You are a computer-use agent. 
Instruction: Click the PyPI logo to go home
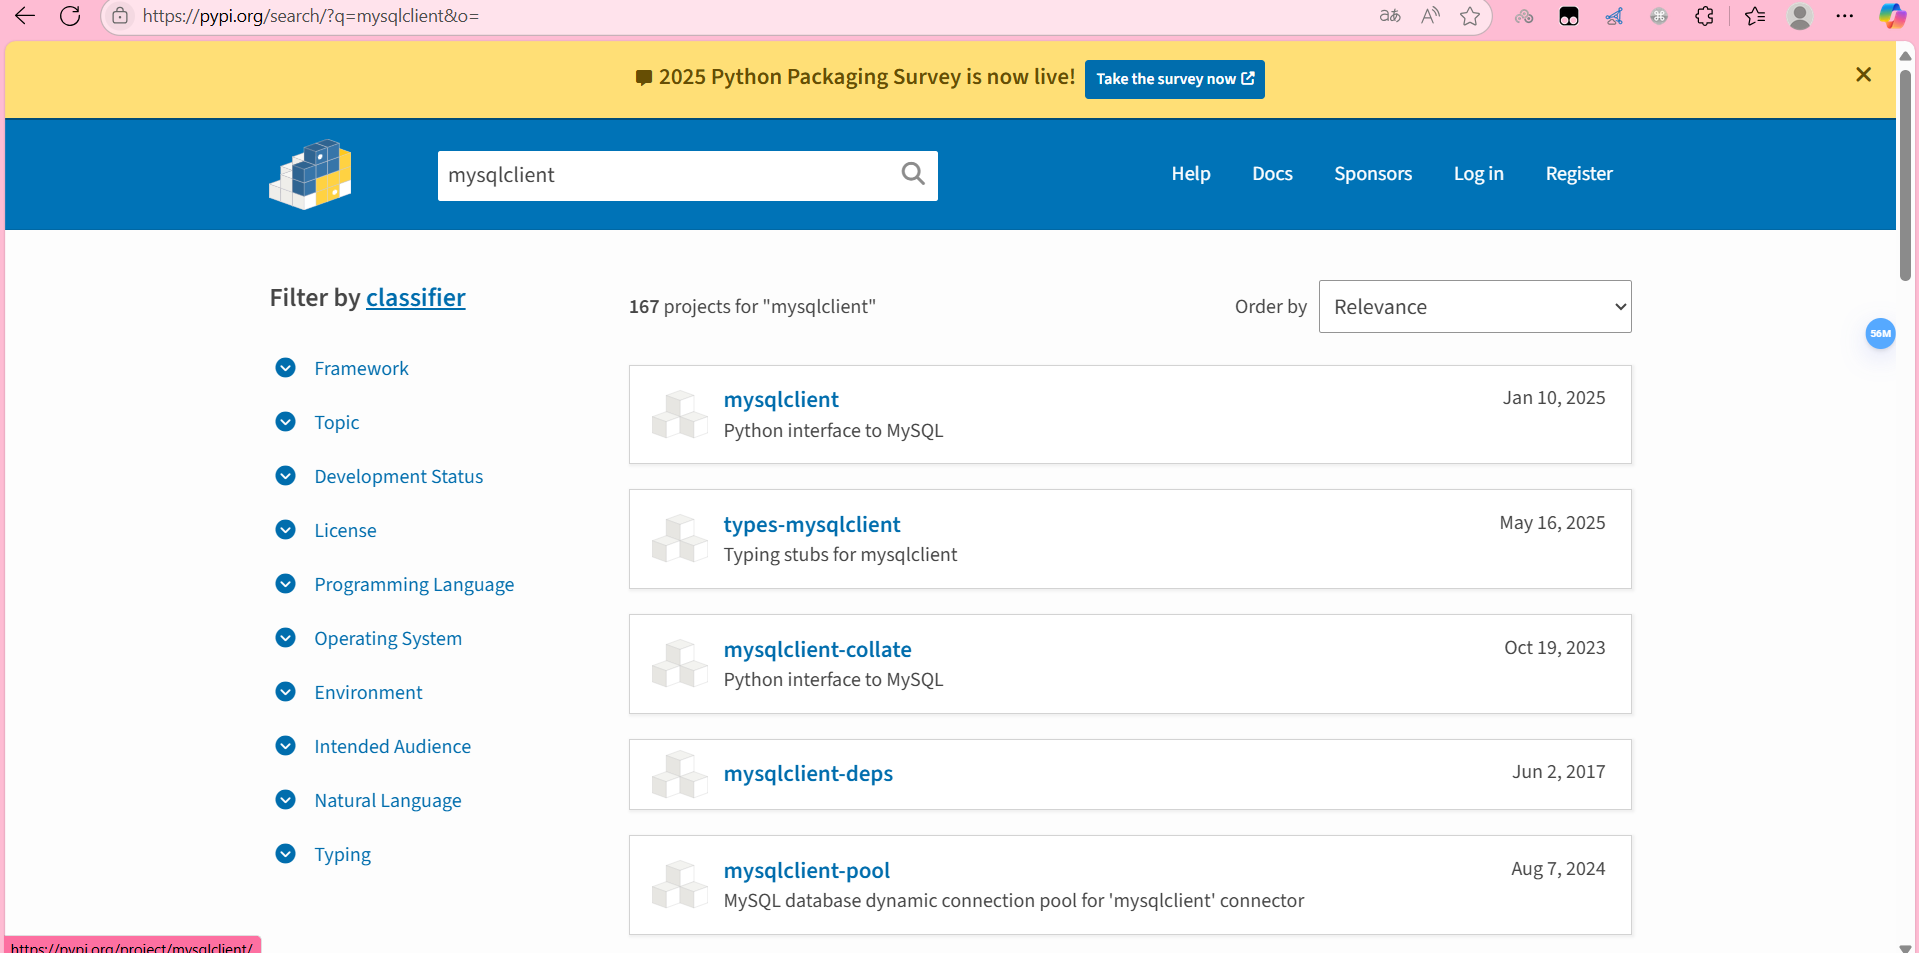pyautogui.click(x=310, y=174)
